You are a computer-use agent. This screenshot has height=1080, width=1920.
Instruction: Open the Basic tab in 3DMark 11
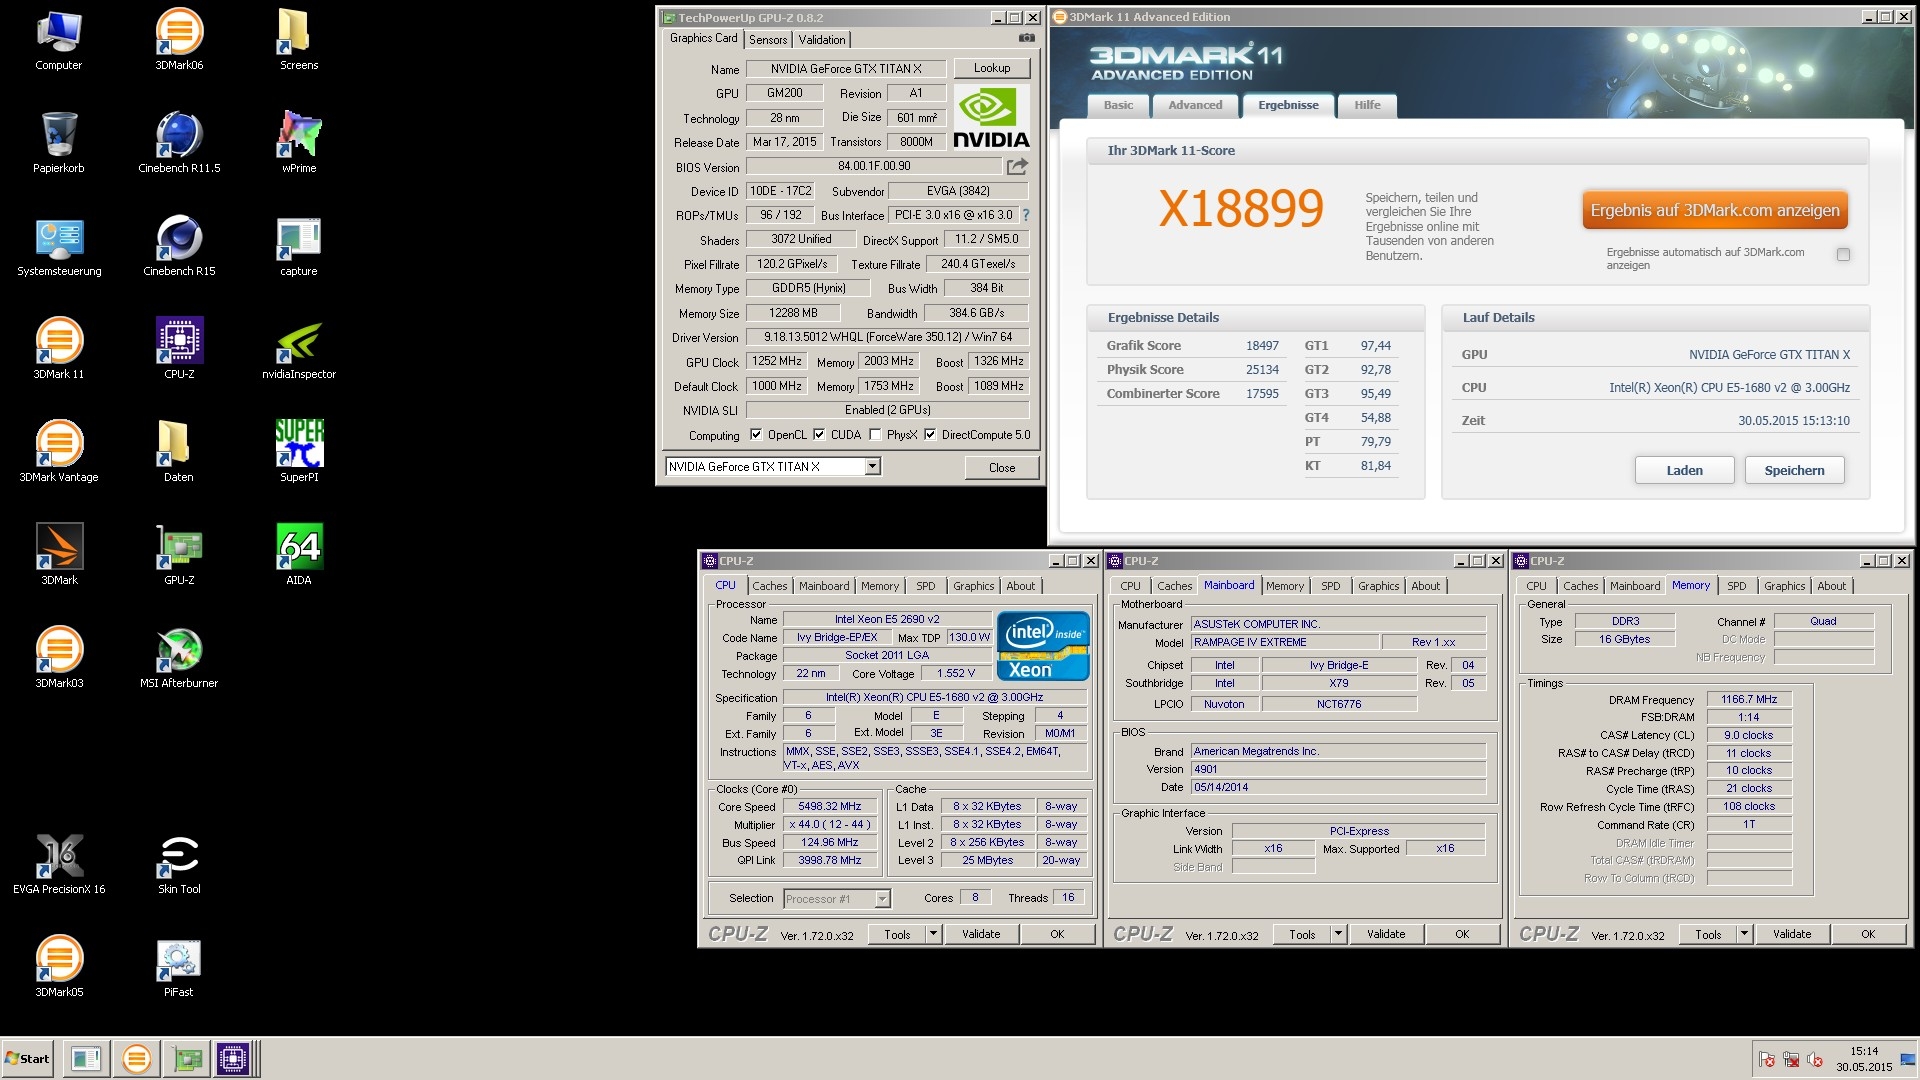[1118, 105]
